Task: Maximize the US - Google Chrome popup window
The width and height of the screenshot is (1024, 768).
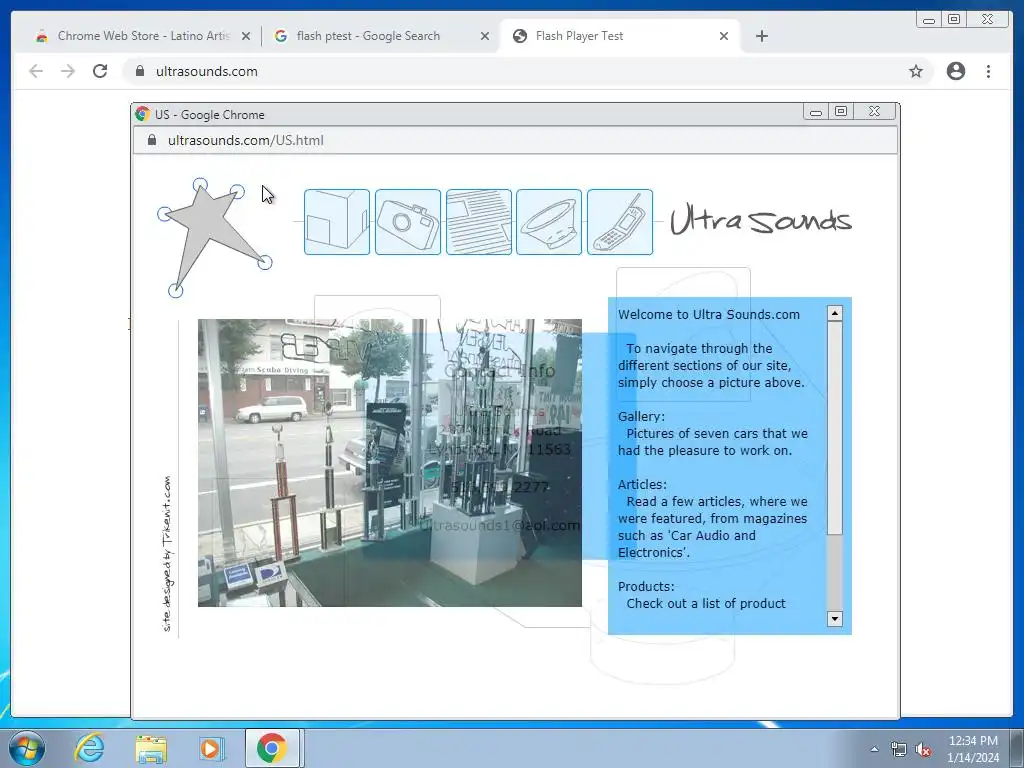Action: (x=841, y=112)
